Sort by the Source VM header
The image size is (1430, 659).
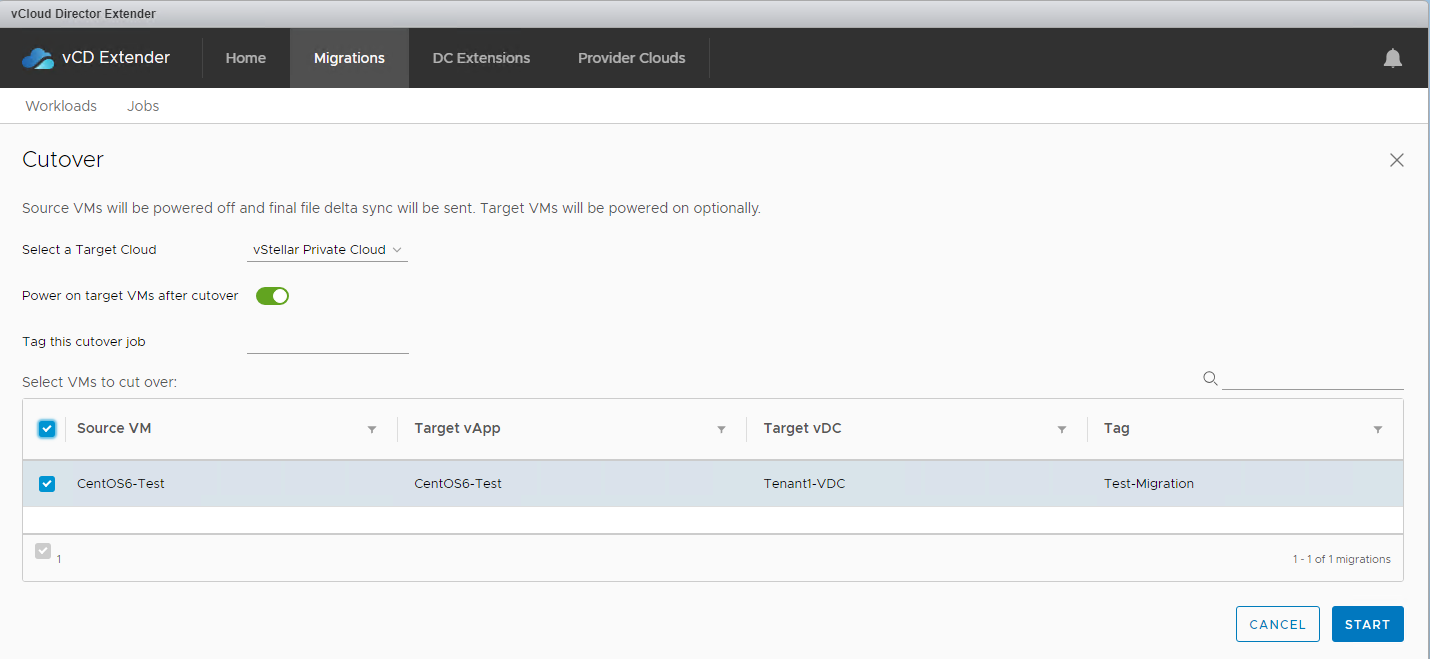tap(114, 428)
